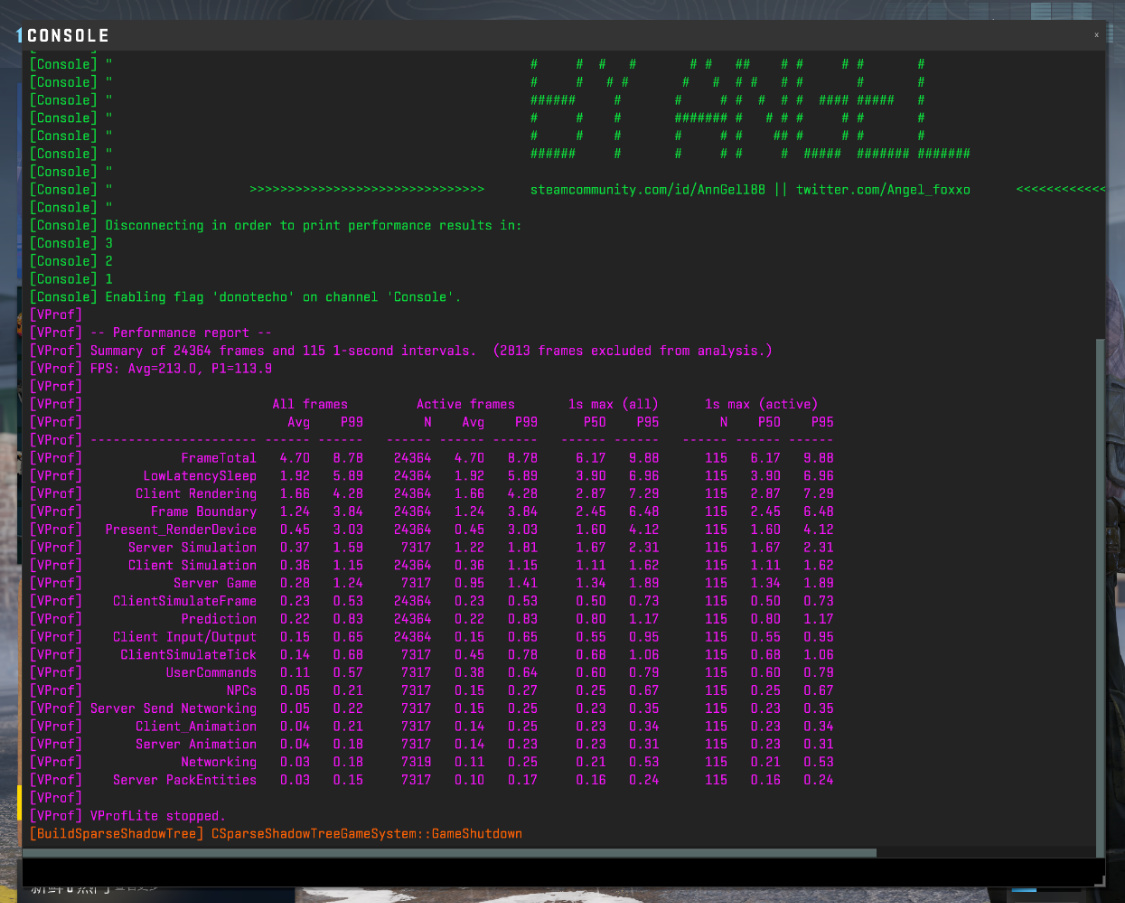Click the console countdown line showing 1
The height and width of the screenshot is (903, 1125).
click(x=71, y=279)
